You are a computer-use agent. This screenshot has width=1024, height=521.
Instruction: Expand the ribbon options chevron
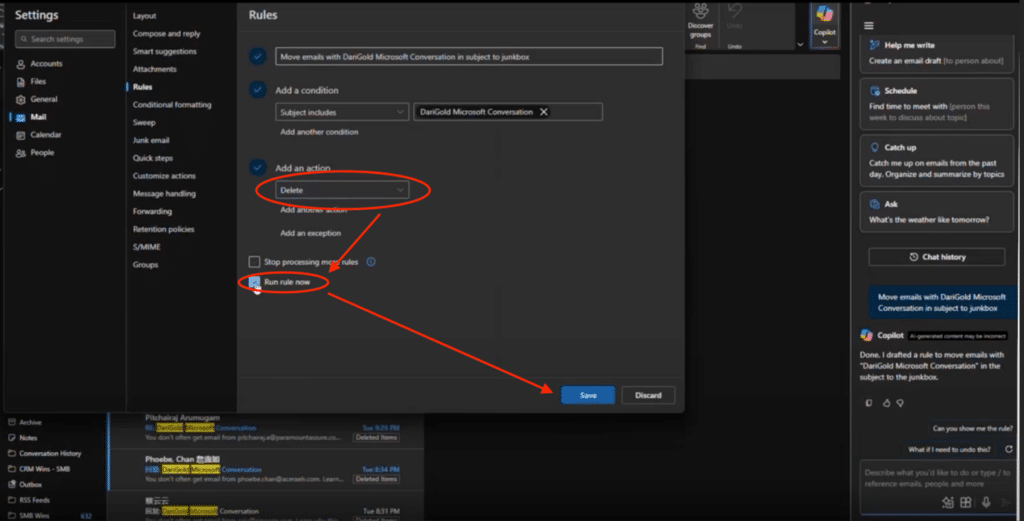tap(799, 44)
